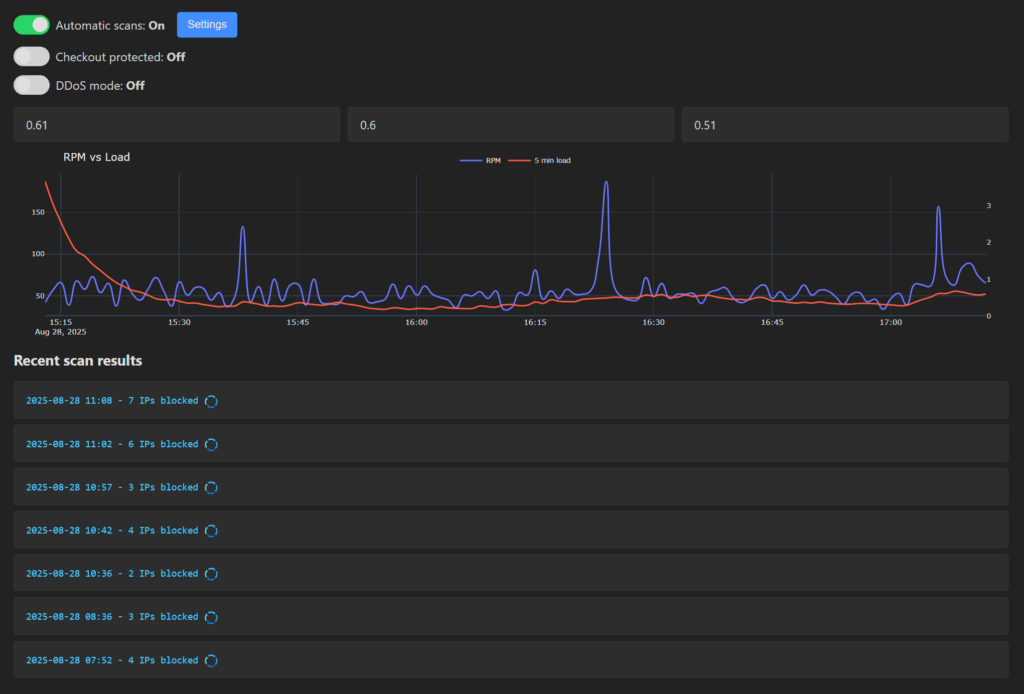Expand the 10:57 scan with 3 IPs blocked

(x=112, y=487)
